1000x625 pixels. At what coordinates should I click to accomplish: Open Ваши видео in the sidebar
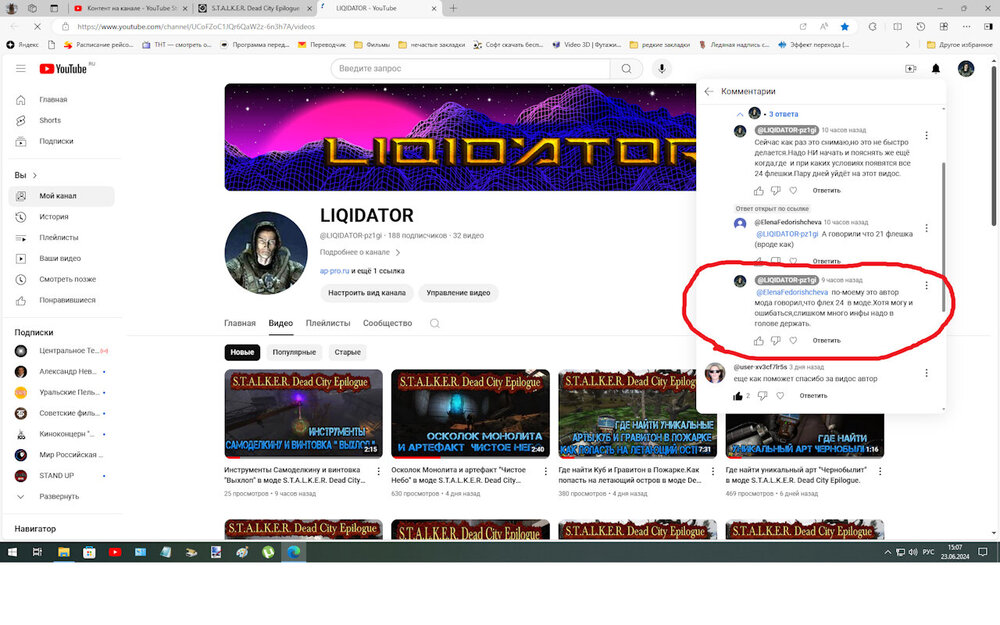click(x=62, y=258)
